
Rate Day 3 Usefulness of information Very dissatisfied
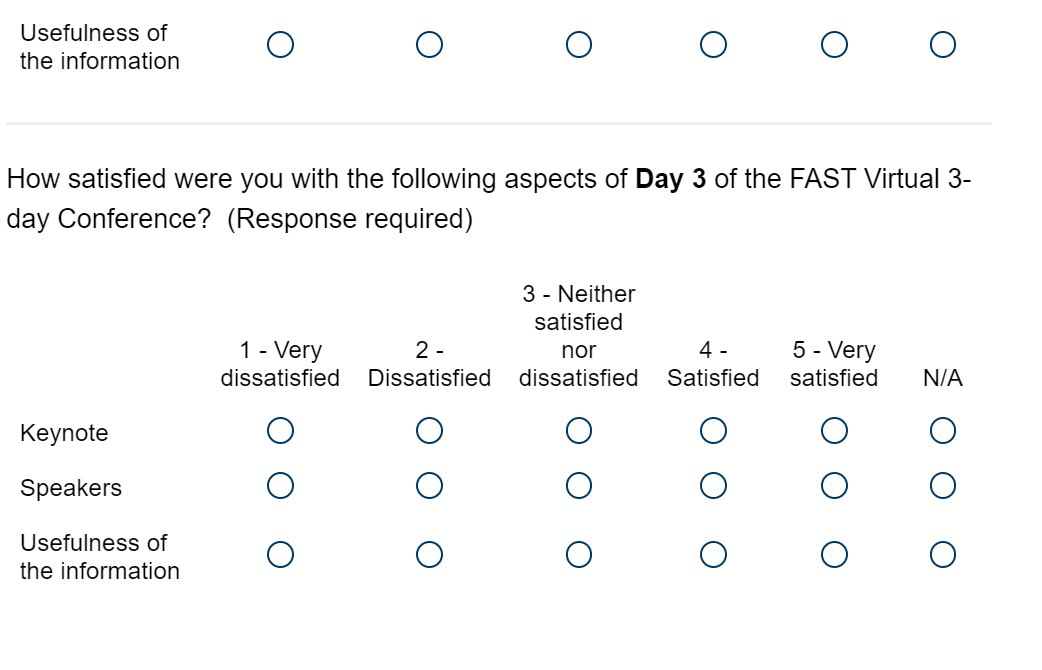click(x=280, y=554)
